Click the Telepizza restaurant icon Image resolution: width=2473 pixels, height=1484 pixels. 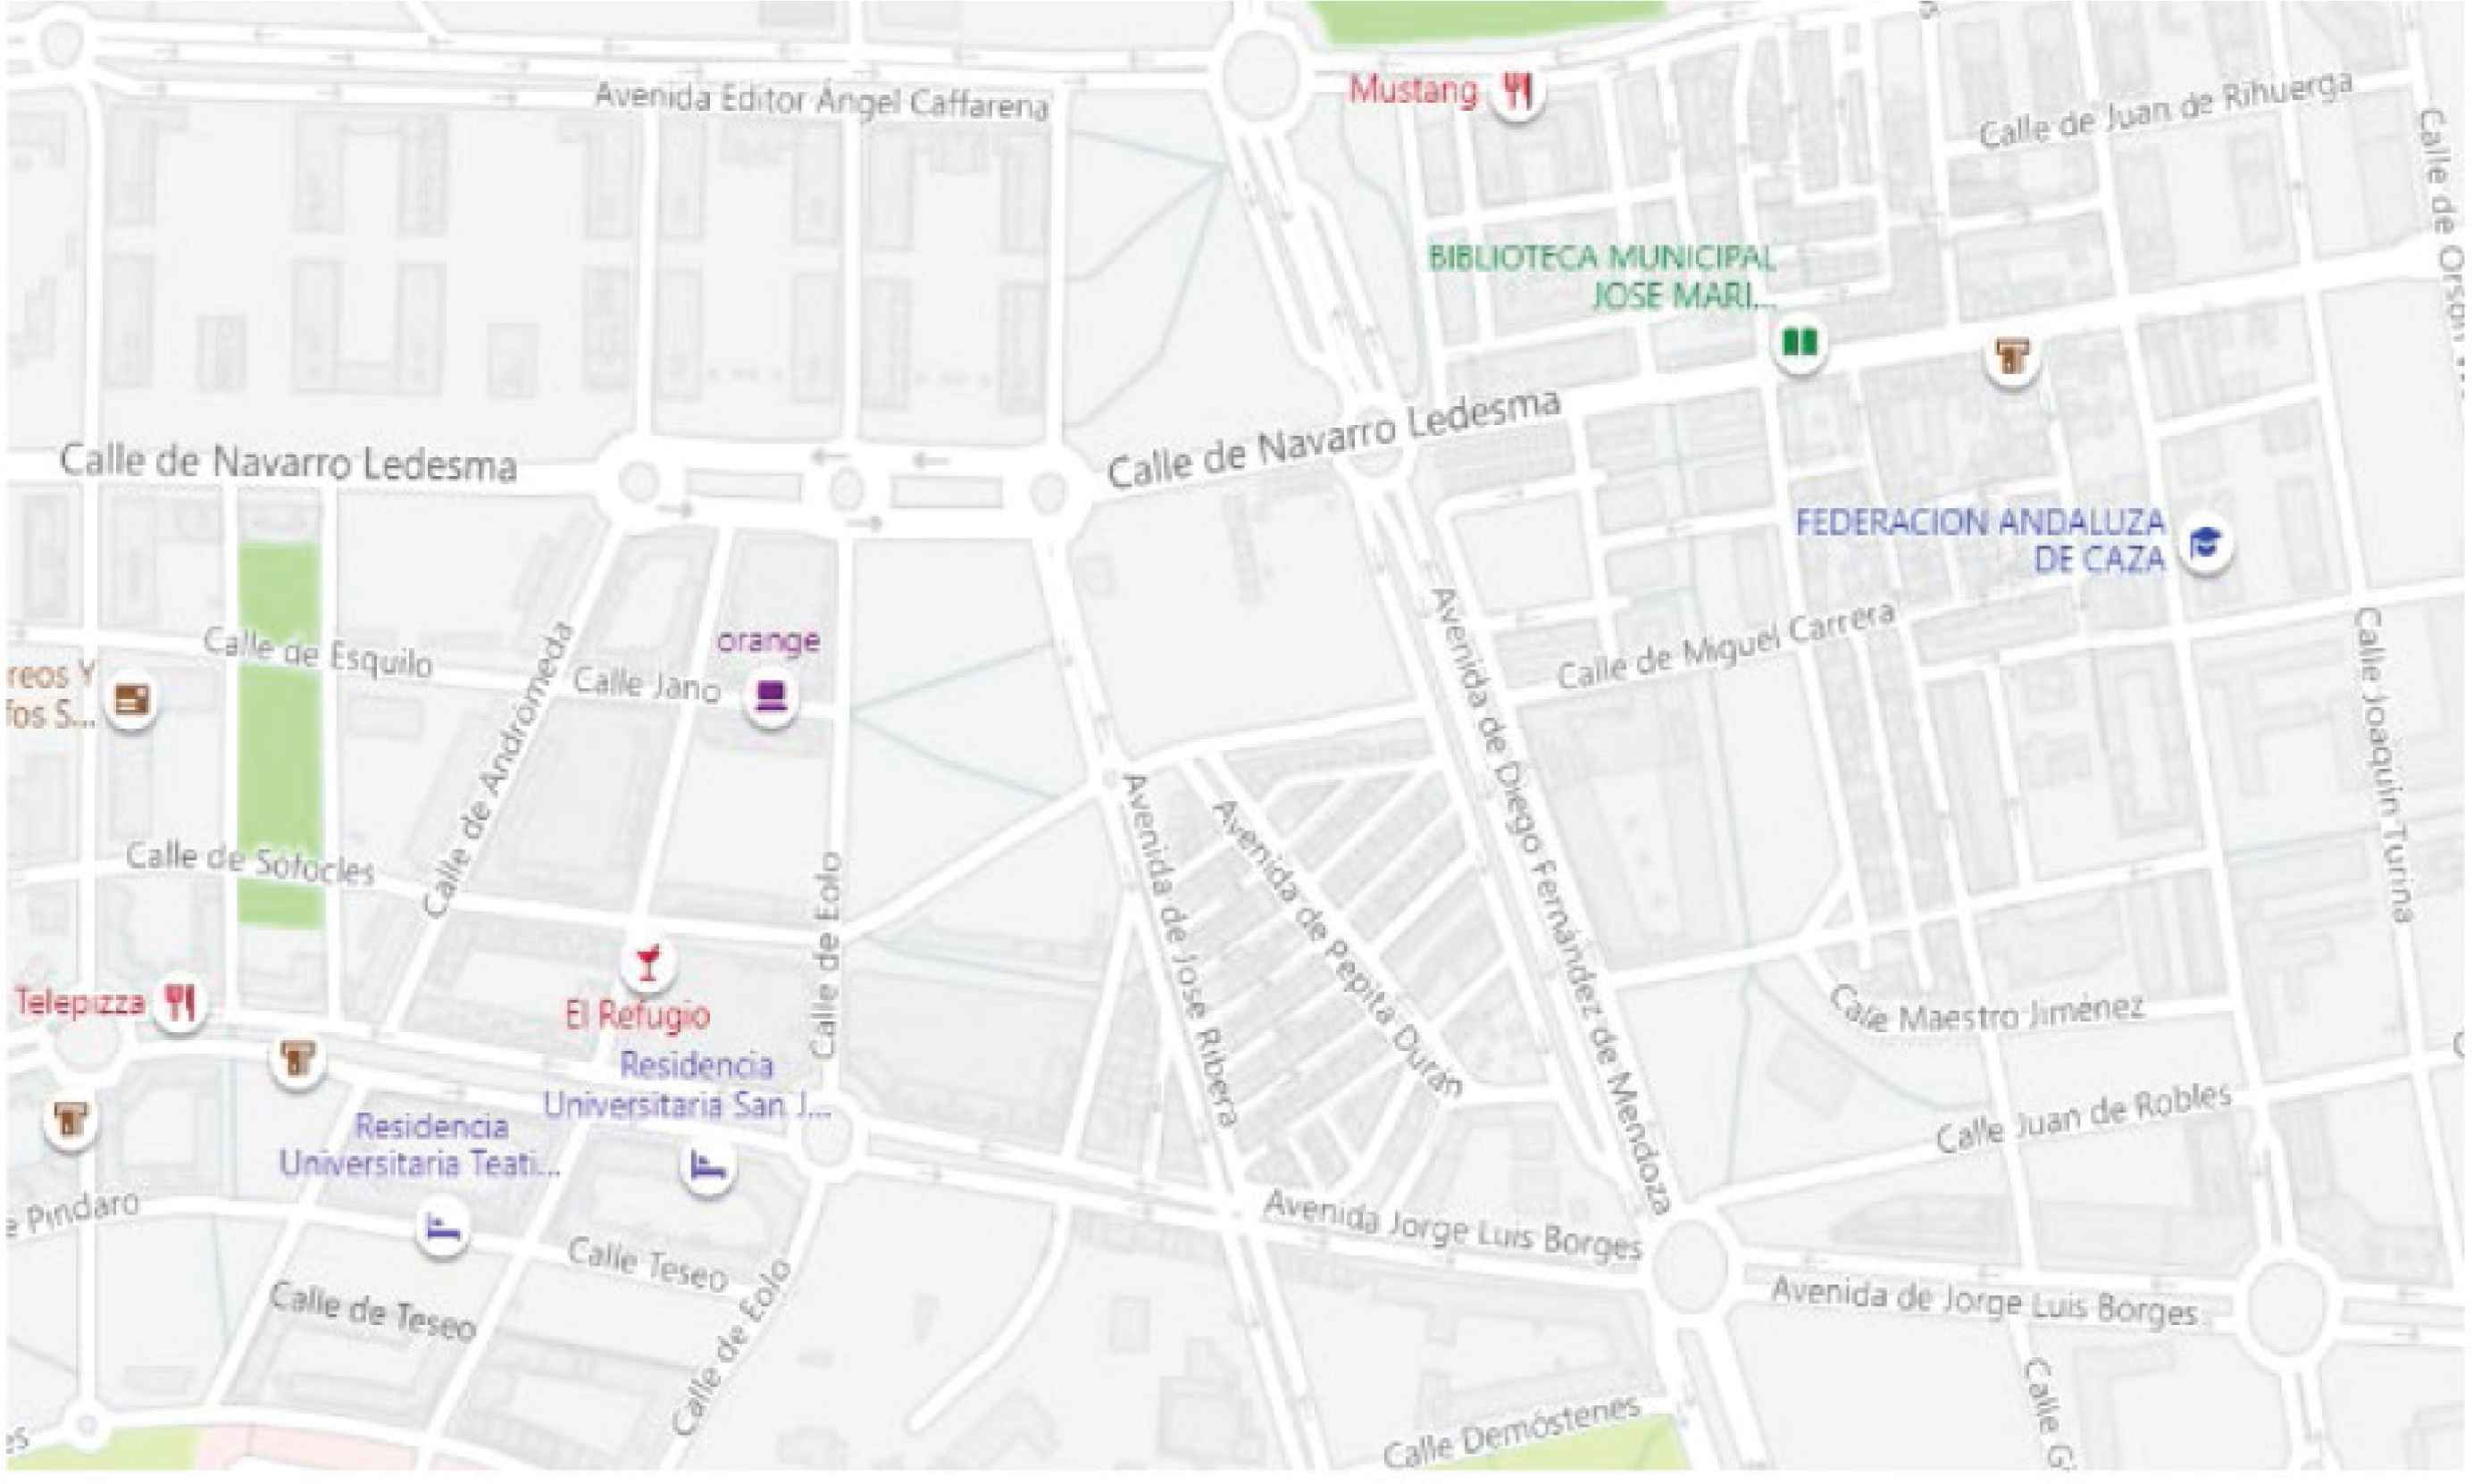[x=180, y=1002]
